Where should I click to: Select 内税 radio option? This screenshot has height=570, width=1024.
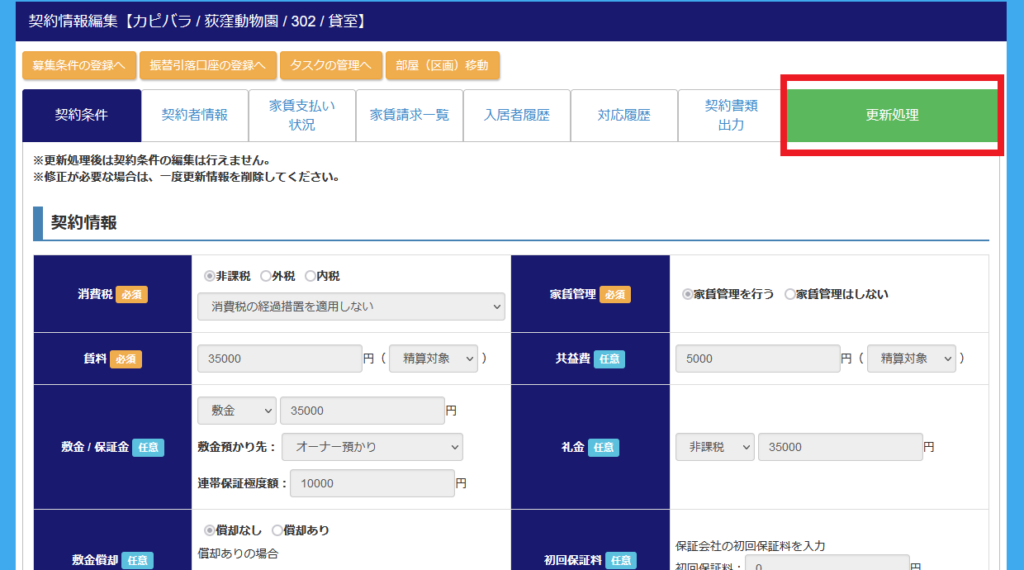pos(310,276)
